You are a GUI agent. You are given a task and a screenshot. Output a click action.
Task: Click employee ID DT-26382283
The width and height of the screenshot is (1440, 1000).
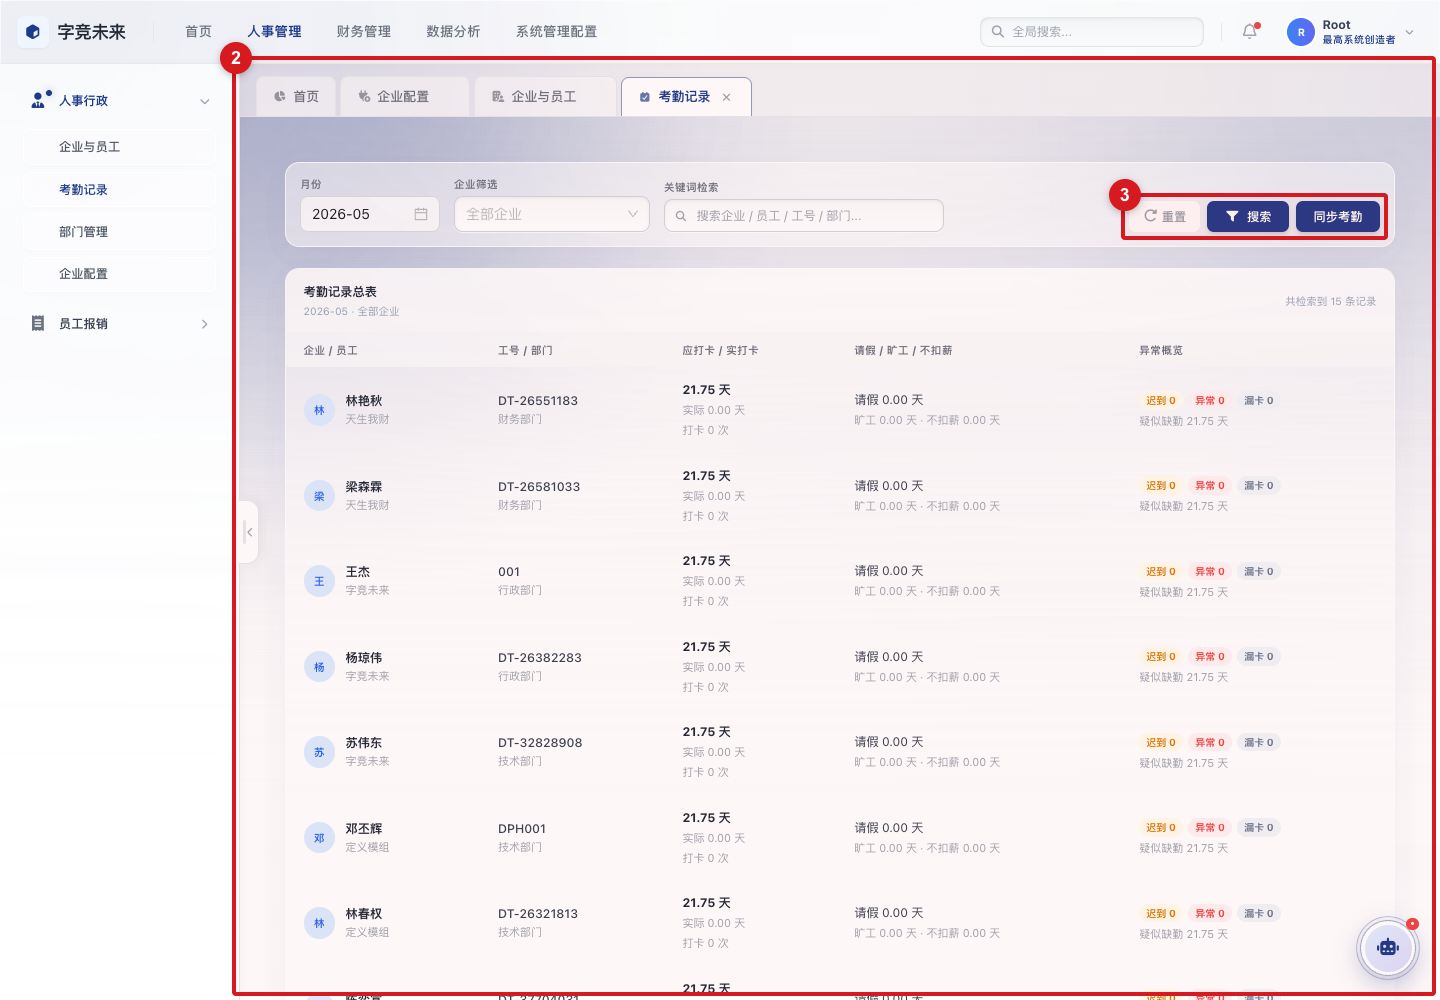[540, 658]
